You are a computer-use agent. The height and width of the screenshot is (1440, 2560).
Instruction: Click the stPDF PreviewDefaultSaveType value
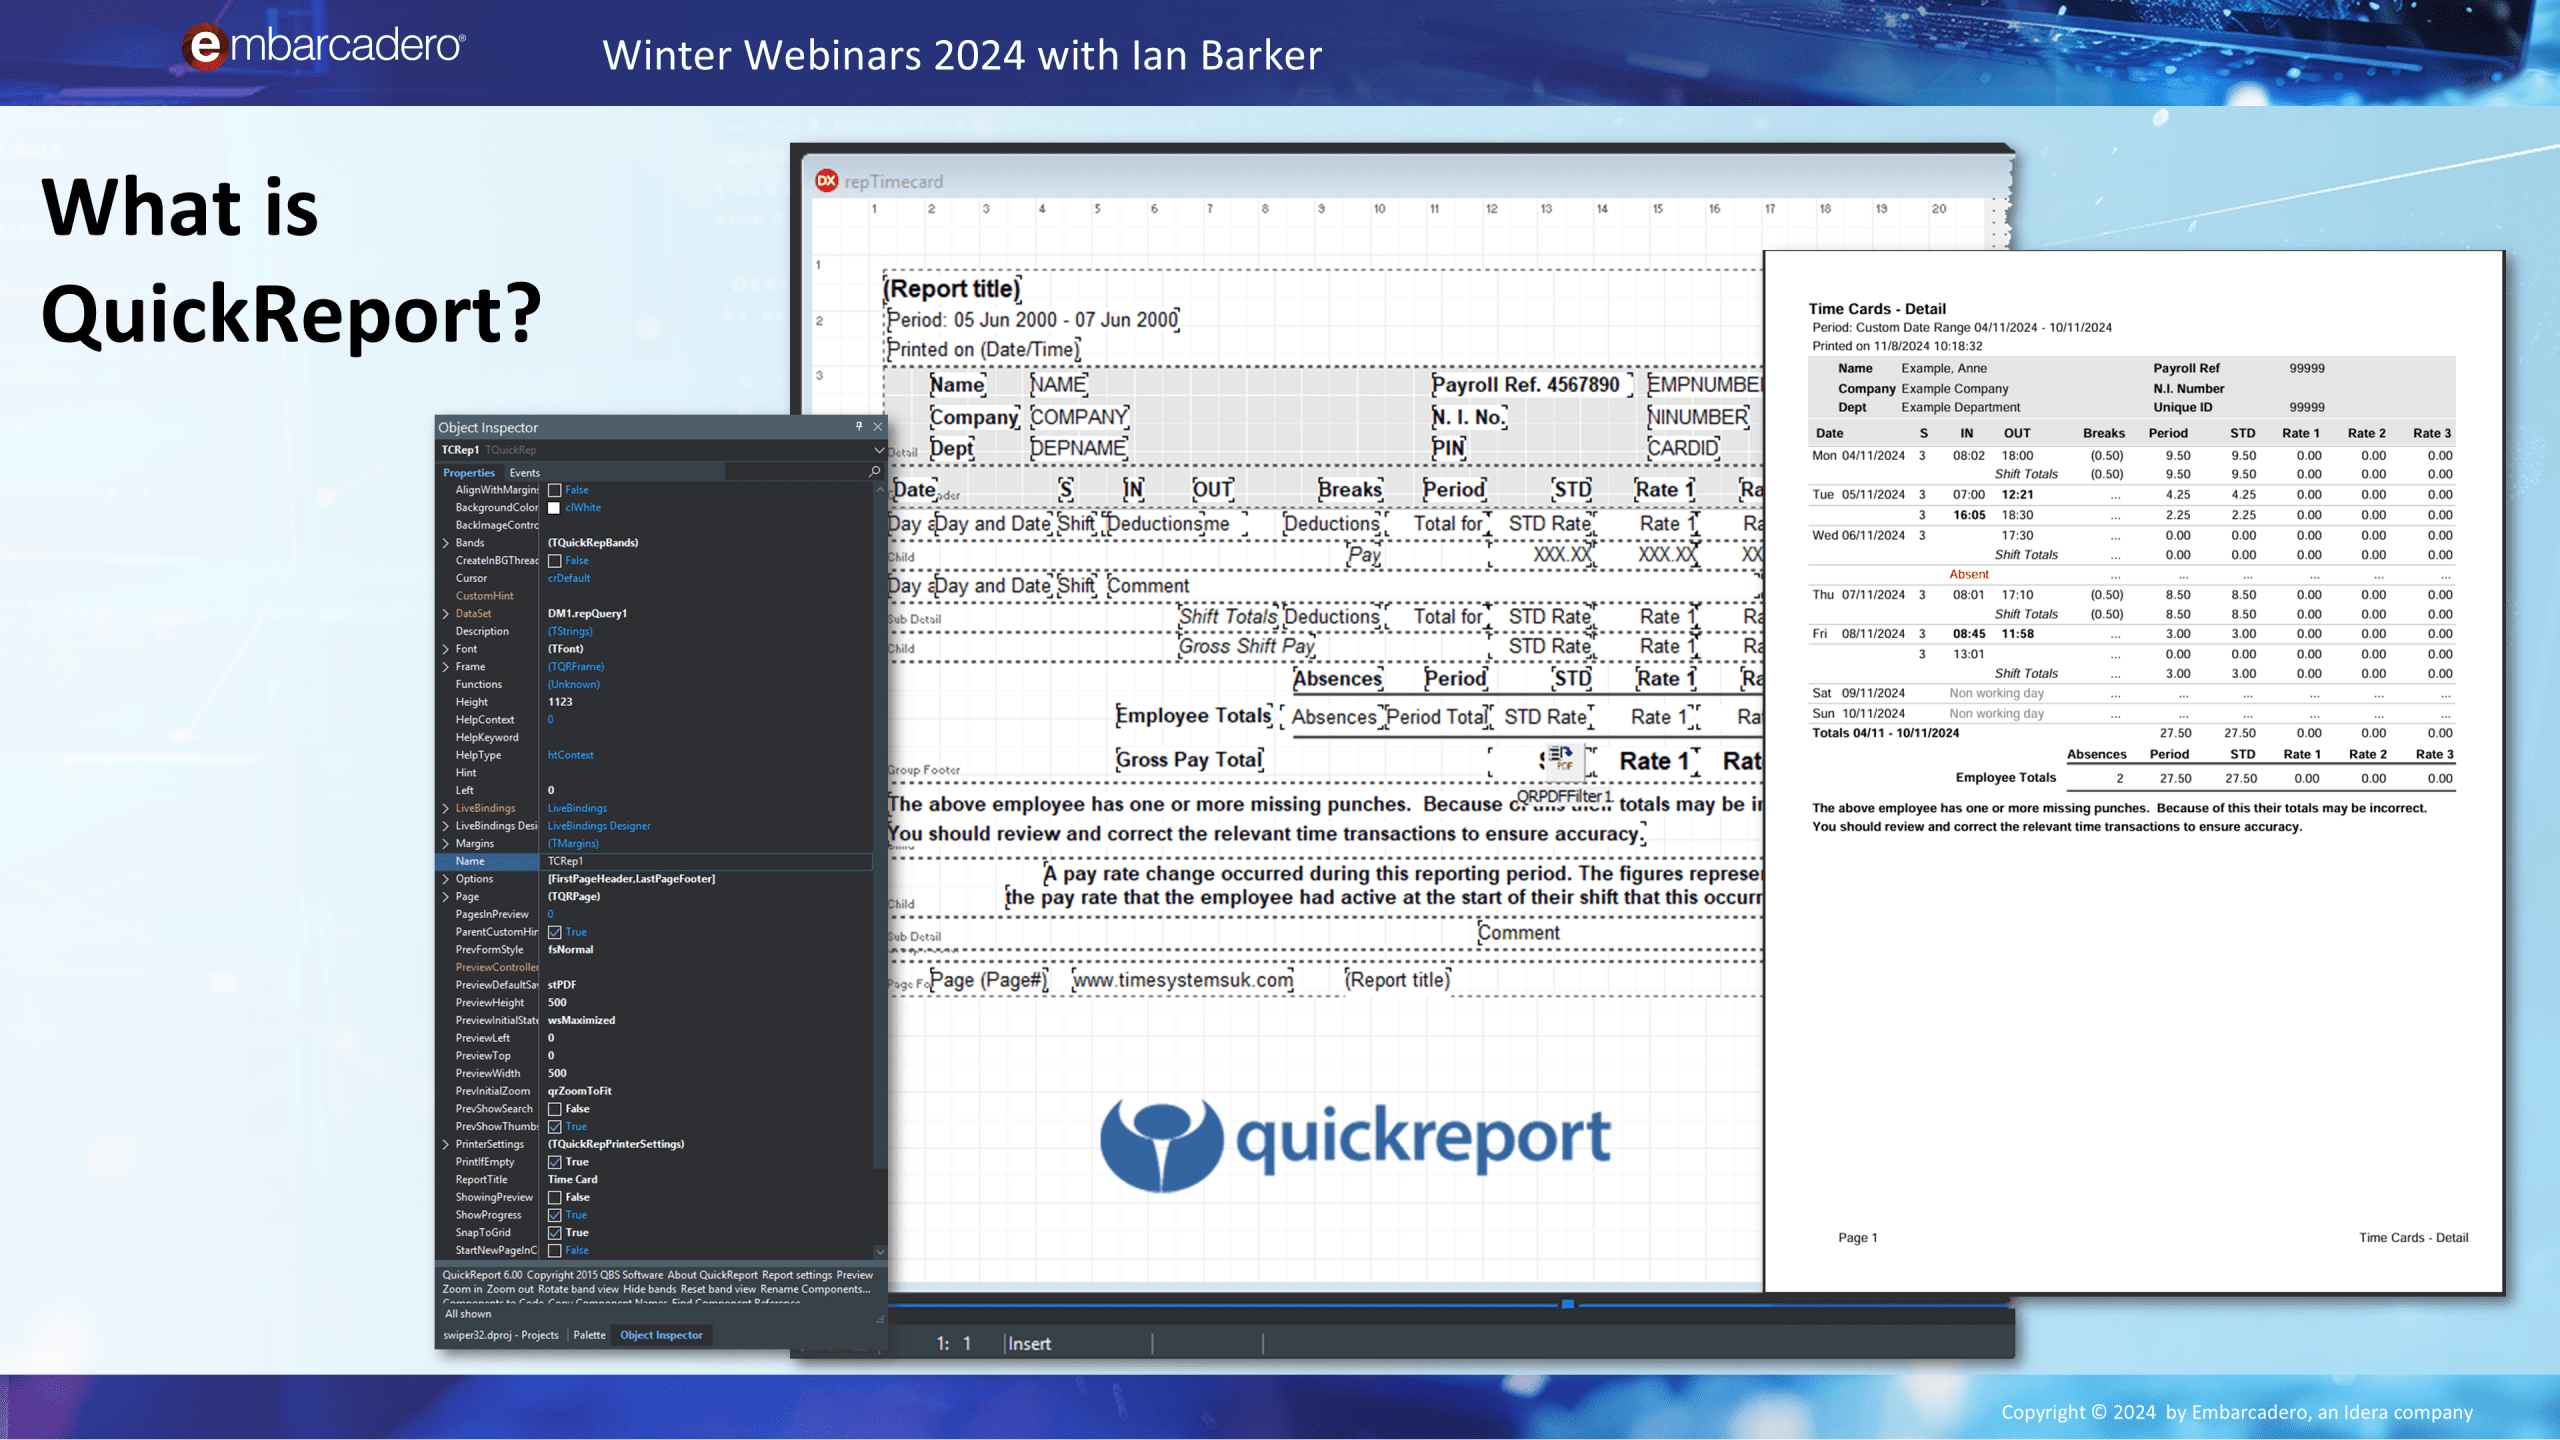(x=561, y=985)
